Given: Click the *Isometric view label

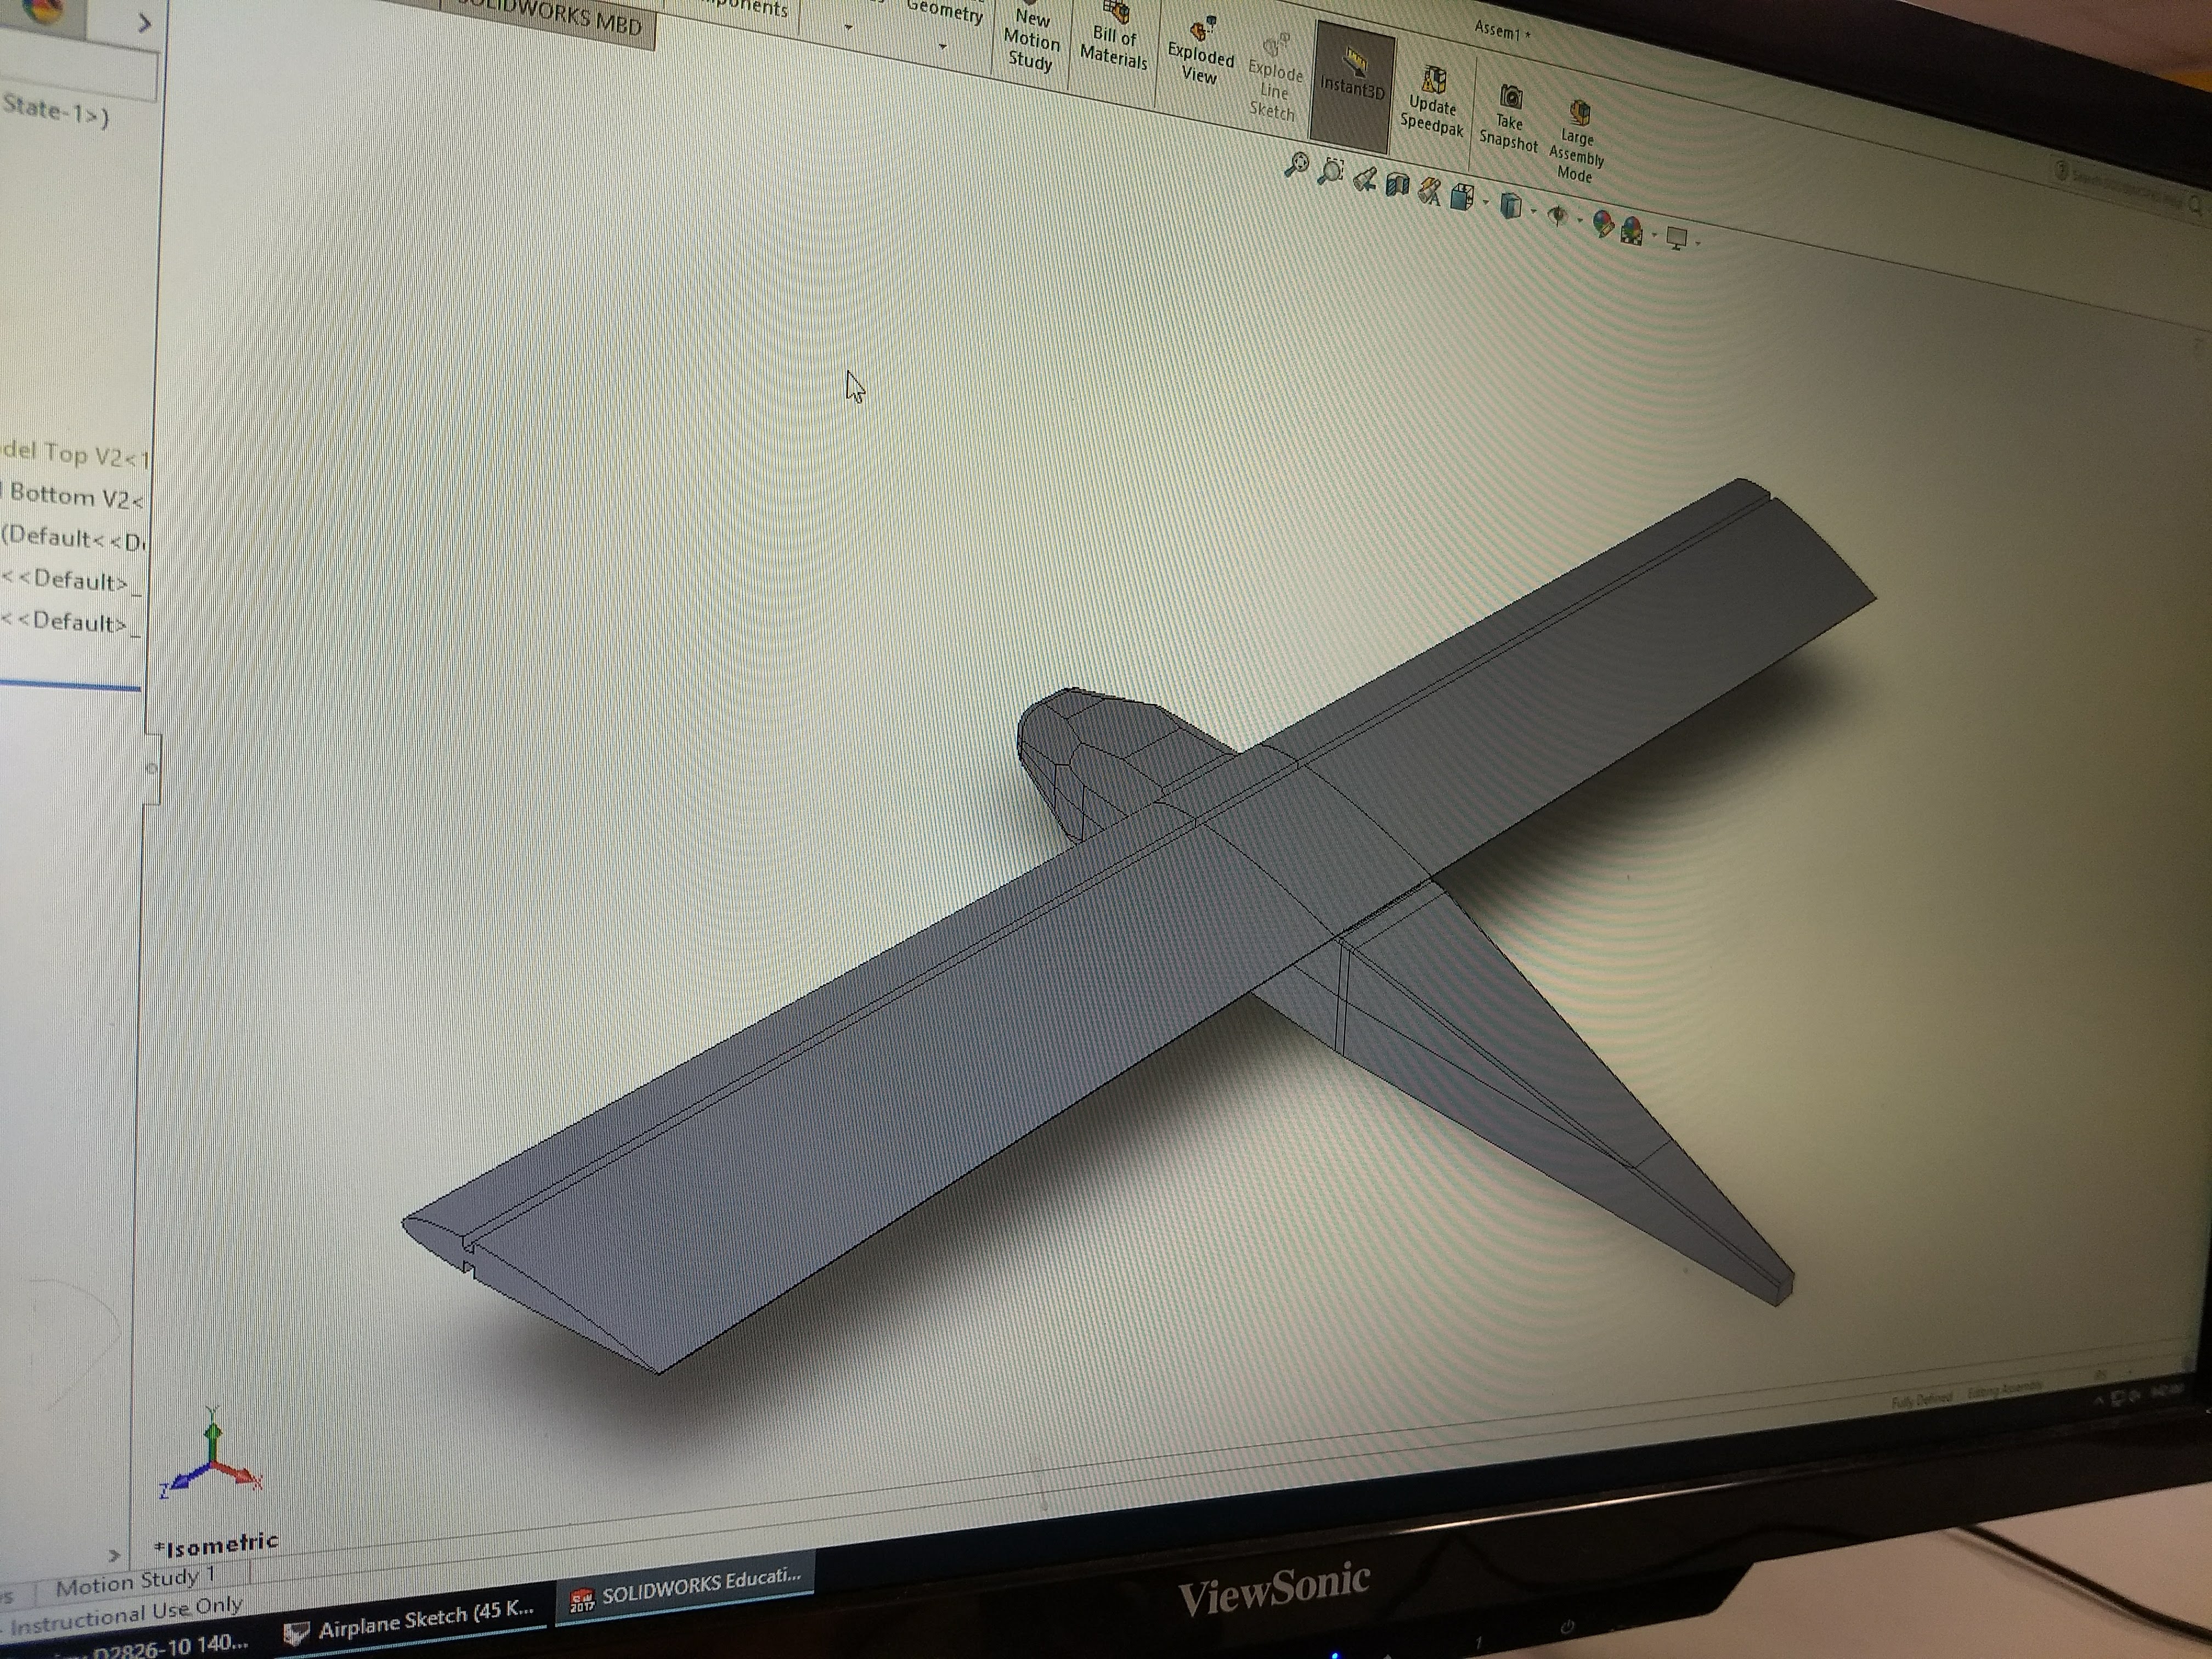Looking at the screenshot, I should (x=216, y=1545).
